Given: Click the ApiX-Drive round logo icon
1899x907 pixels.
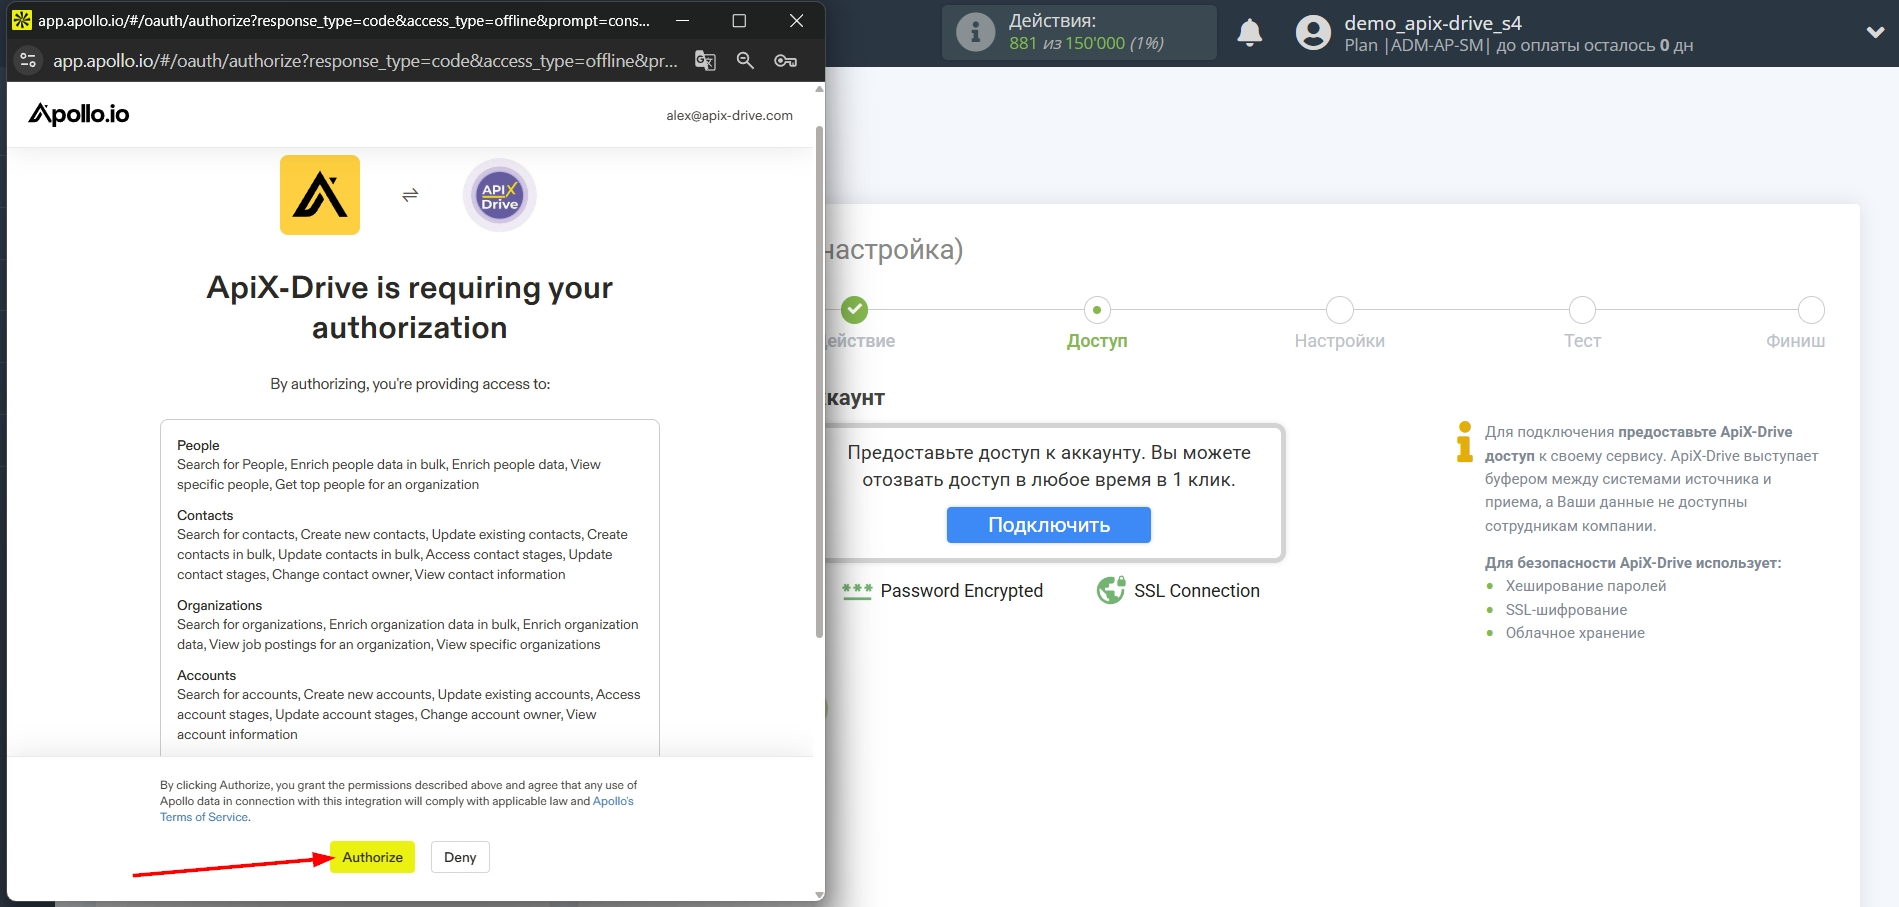Looking at the screenshot, I should 500,195.
